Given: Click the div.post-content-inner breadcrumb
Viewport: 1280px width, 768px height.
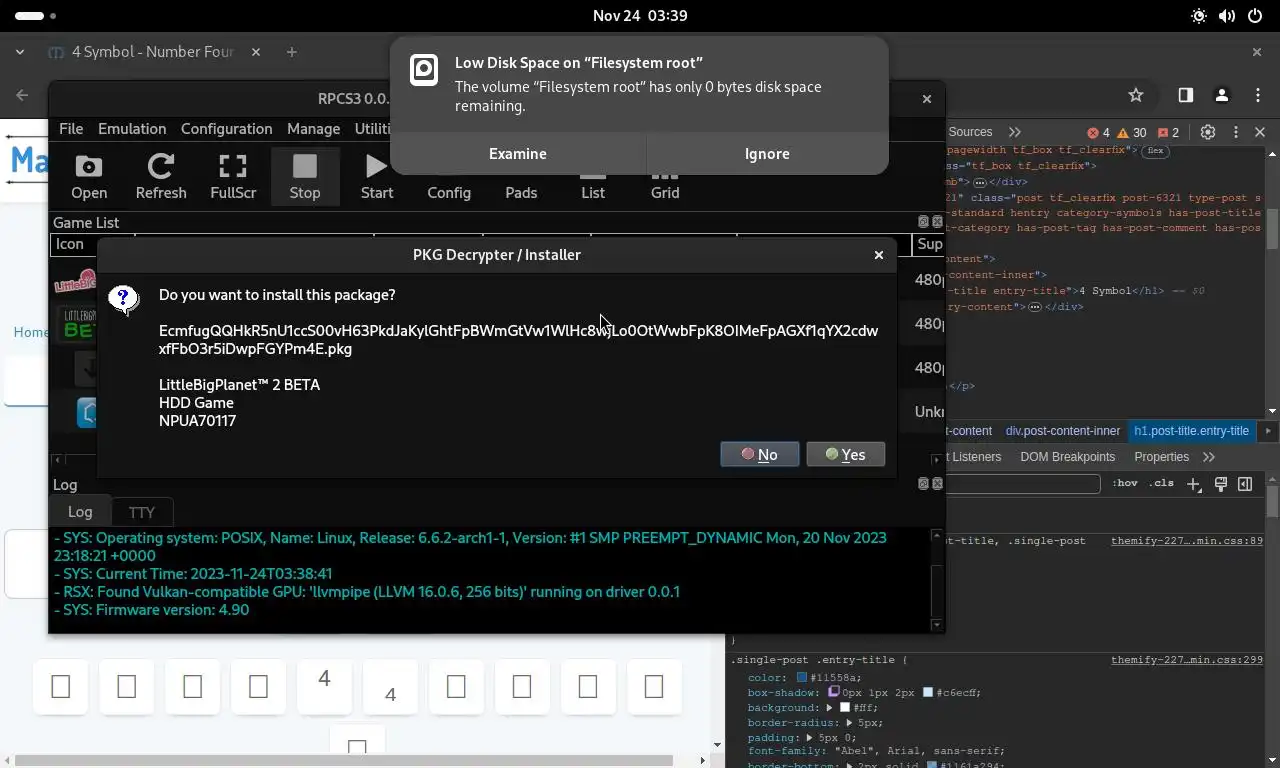Looking at the screenshot, I should click(1062, 431).
